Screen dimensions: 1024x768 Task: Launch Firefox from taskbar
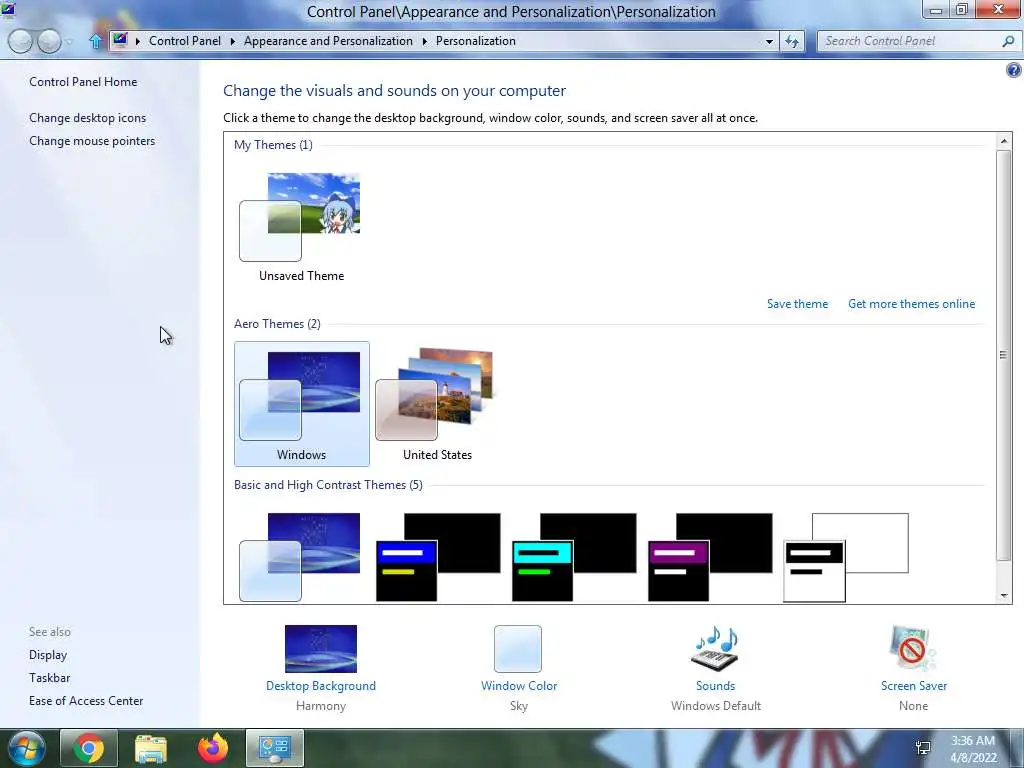(212, 748)
